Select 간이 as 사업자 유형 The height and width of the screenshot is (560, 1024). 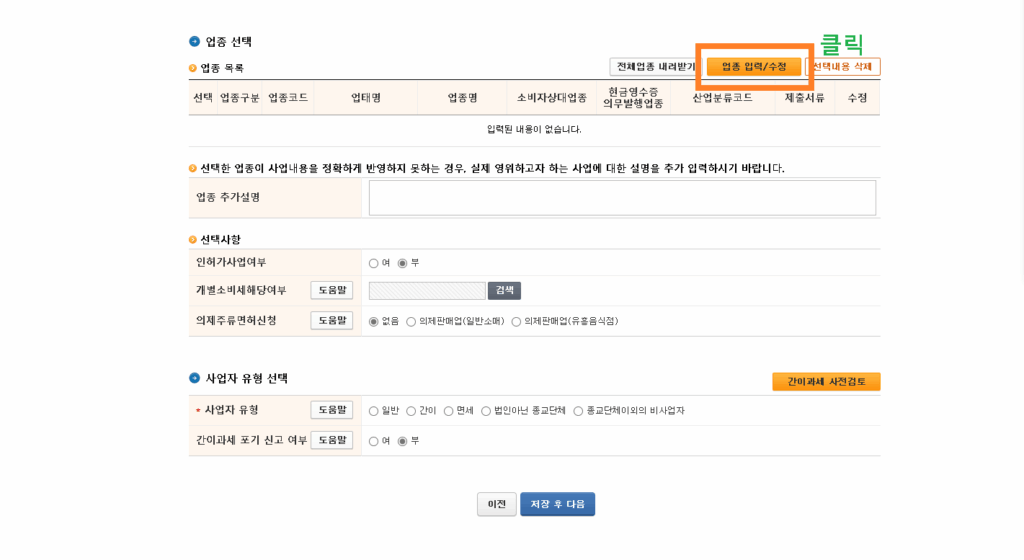pos(411,411)
